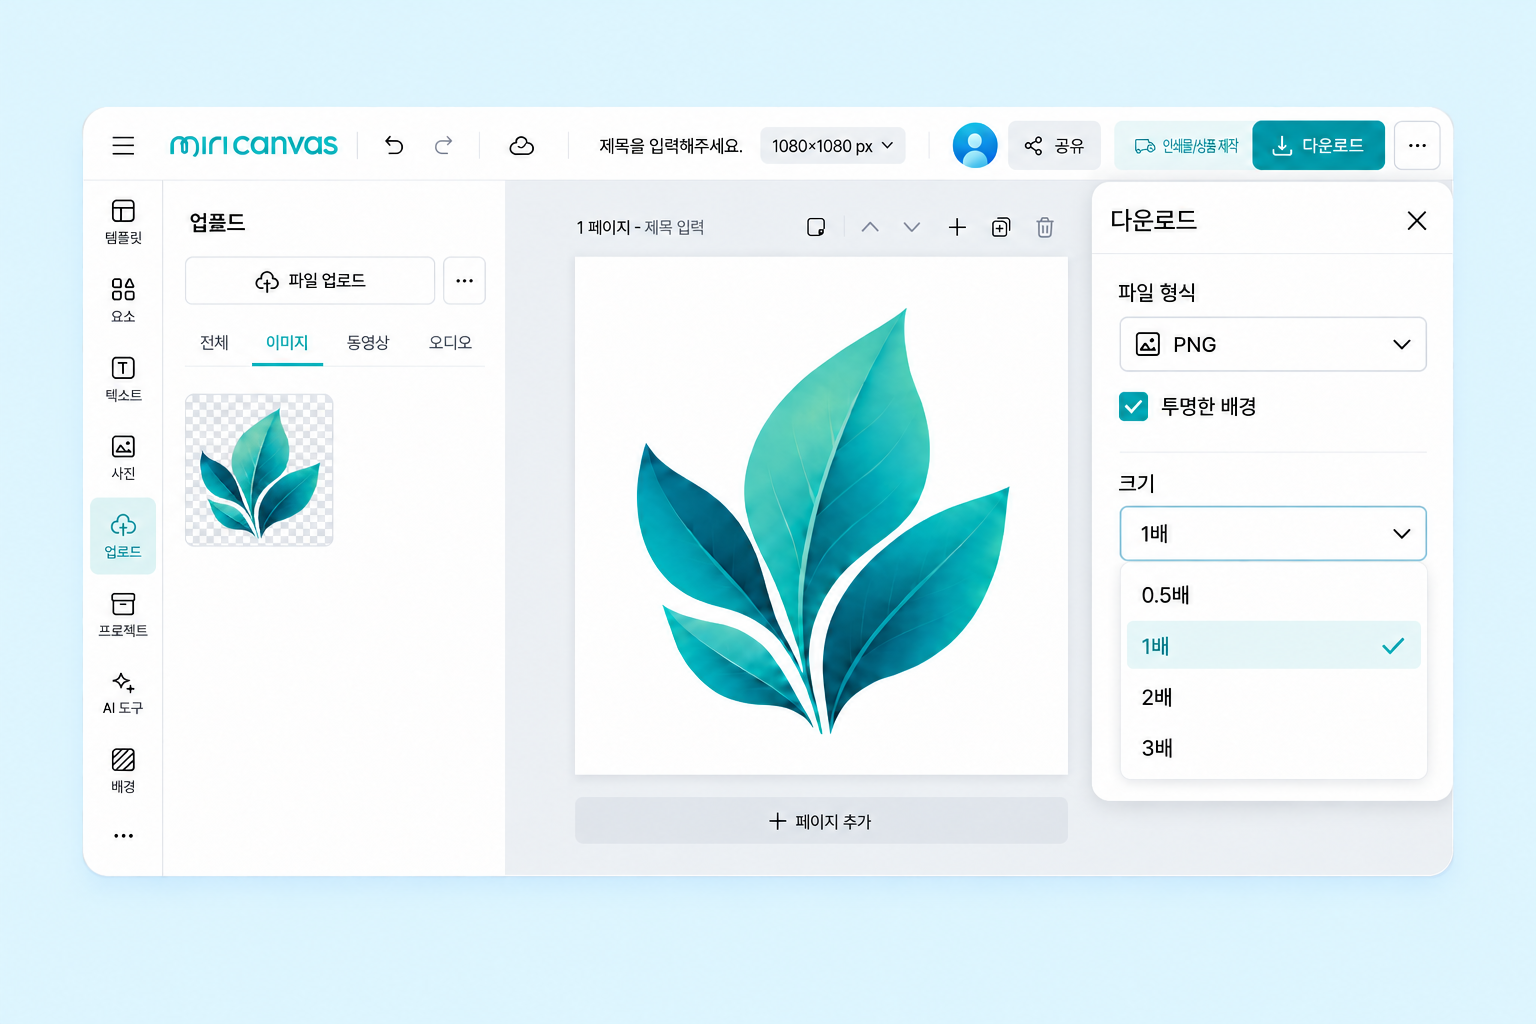Switch to the 전체 tab
1536x1024 pixels.
(214, 343)
